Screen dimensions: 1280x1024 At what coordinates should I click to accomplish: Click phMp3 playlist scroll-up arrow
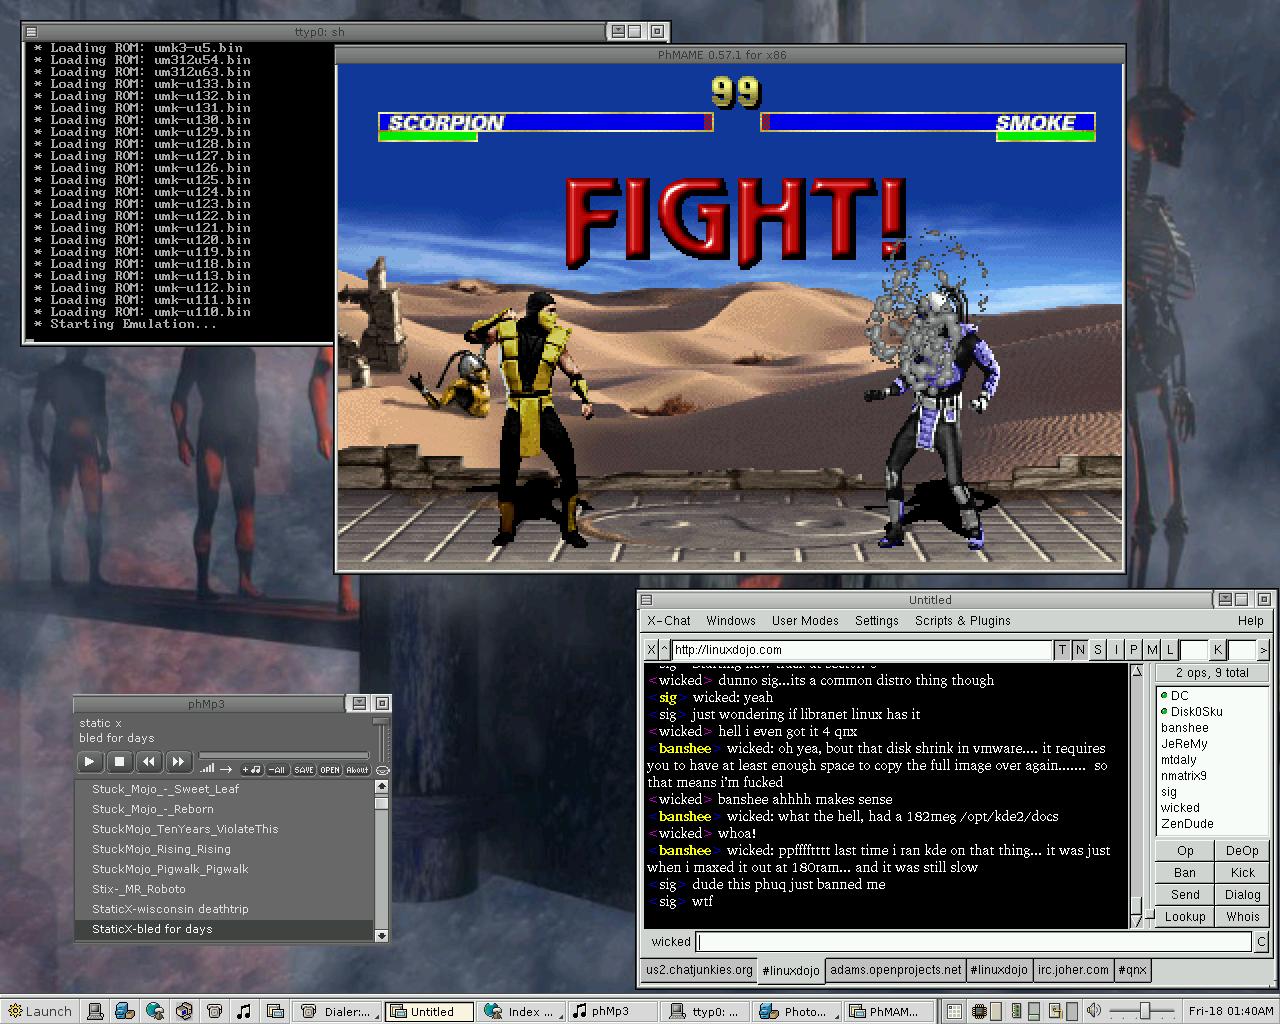click(x=381, y=786)
